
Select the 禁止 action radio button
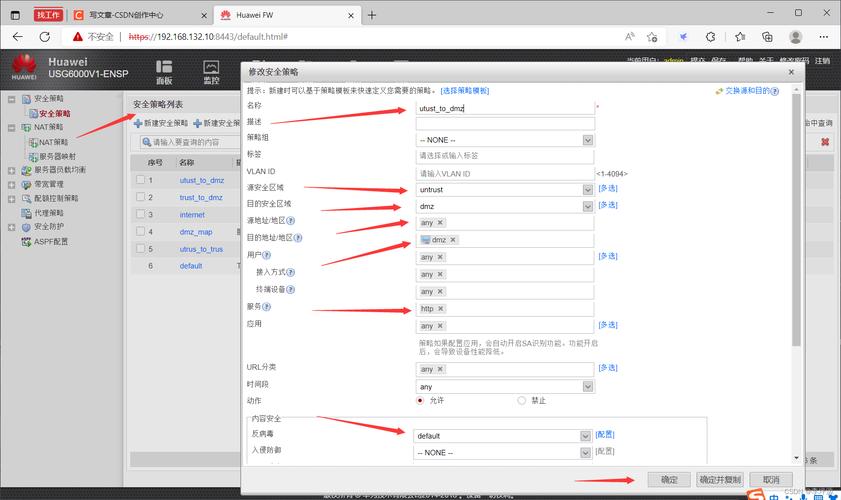tap(521, 401)
